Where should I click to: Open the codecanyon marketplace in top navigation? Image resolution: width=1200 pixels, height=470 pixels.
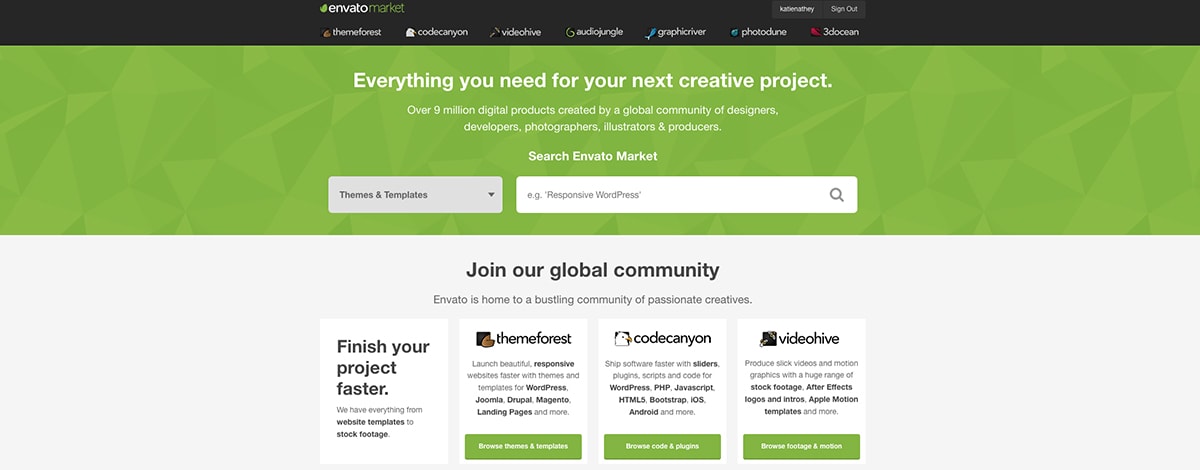pyautogui.click(x=436, y=32)
